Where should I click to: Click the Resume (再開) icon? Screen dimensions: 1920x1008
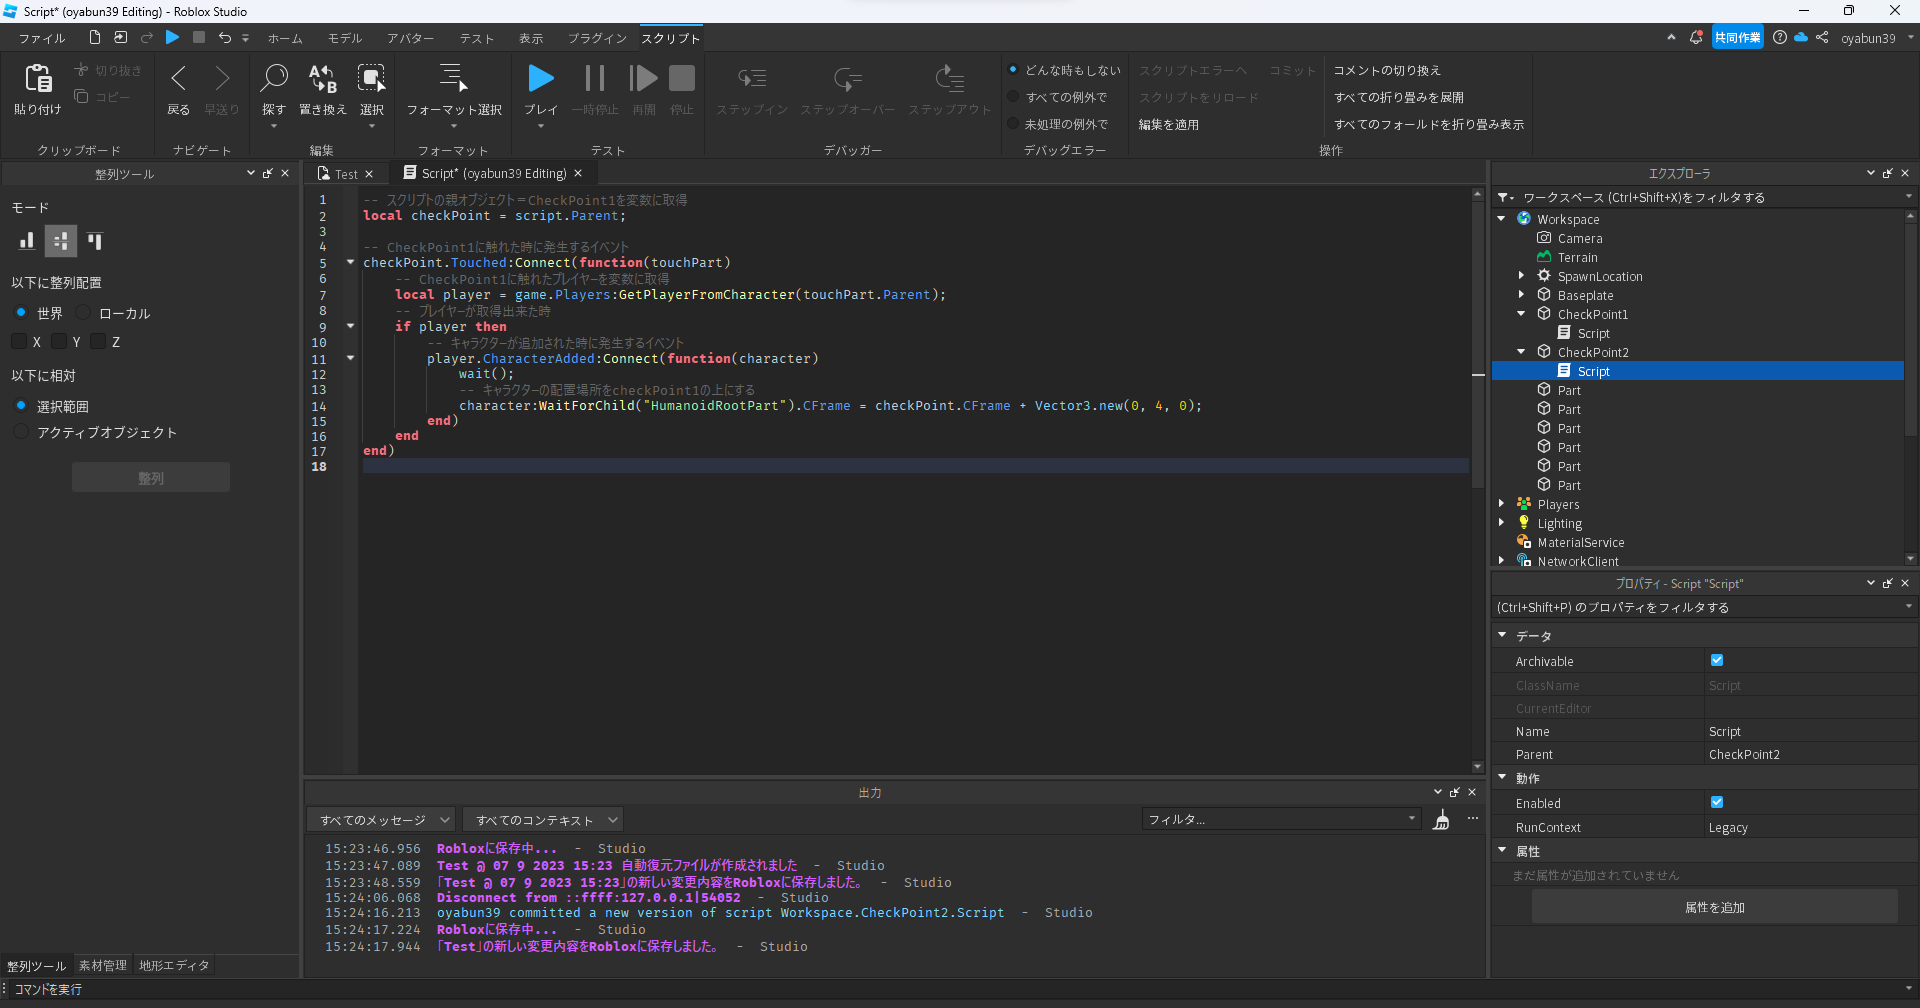pos(643,77)
